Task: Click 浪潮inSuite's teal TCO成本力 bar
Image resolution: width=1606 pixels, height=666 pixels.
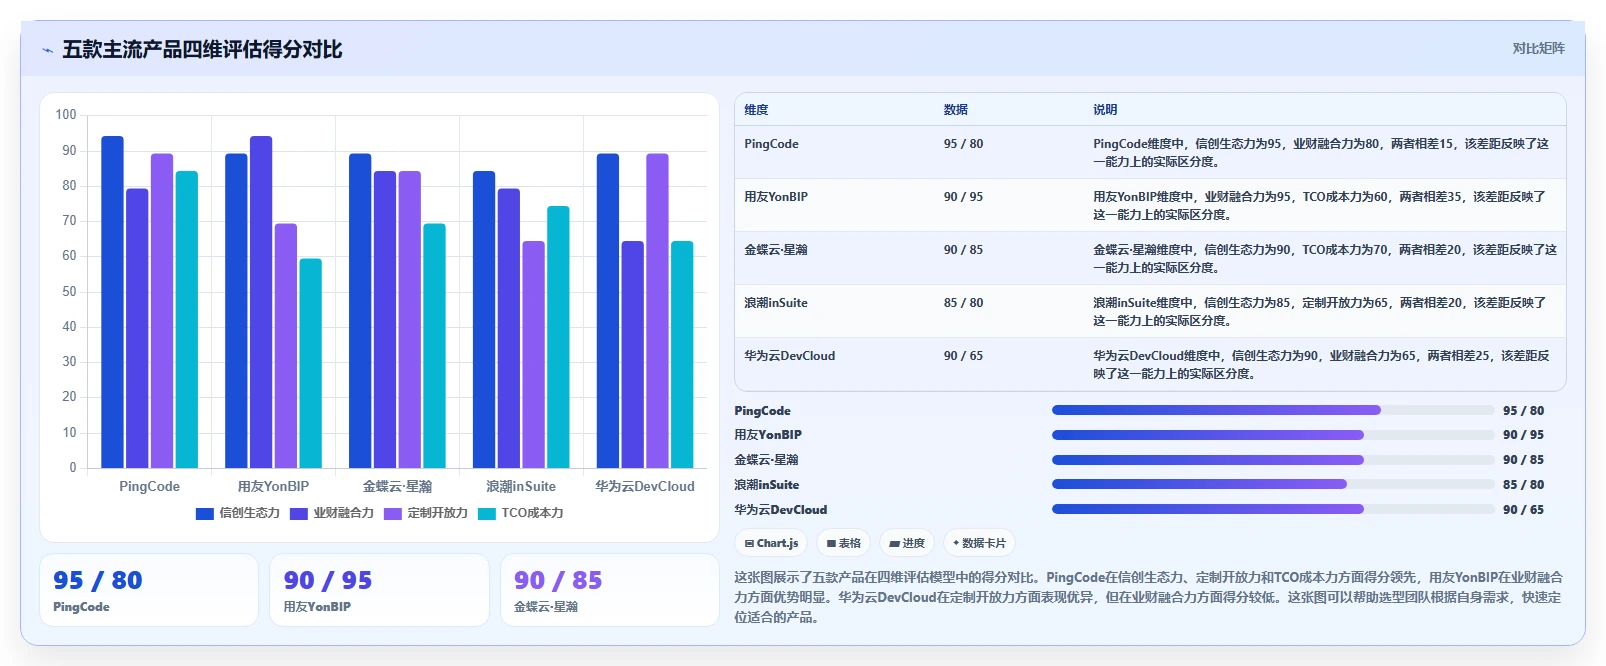Action: [558, 337]
